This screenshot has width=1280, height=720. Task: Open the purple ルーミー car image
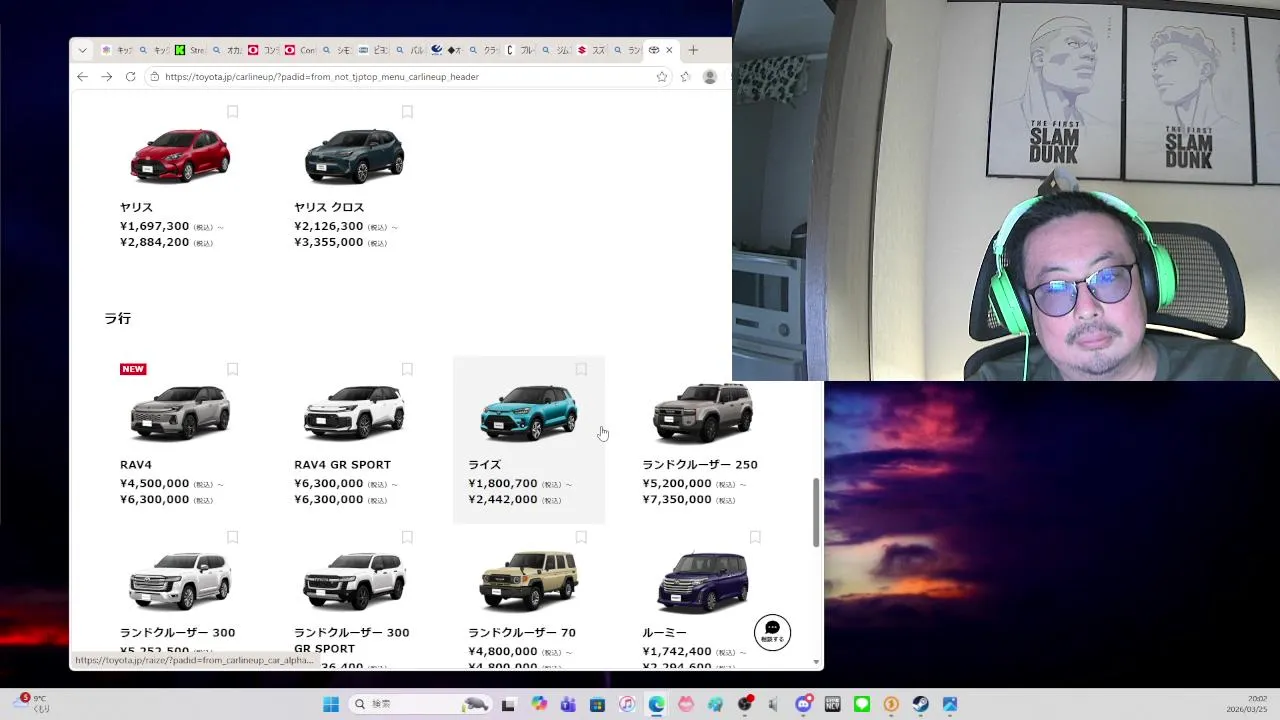(702, 581)
